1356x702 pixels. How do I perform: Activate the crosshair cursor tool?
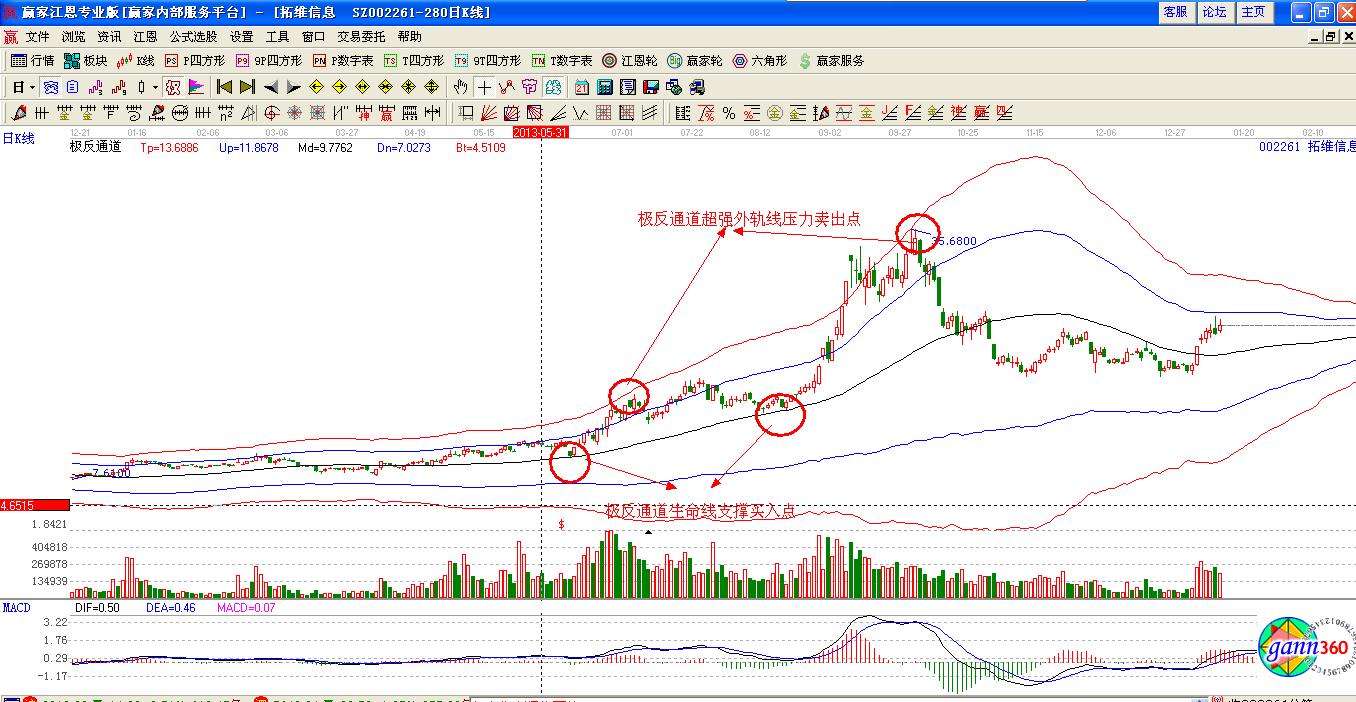click(484, 87)
